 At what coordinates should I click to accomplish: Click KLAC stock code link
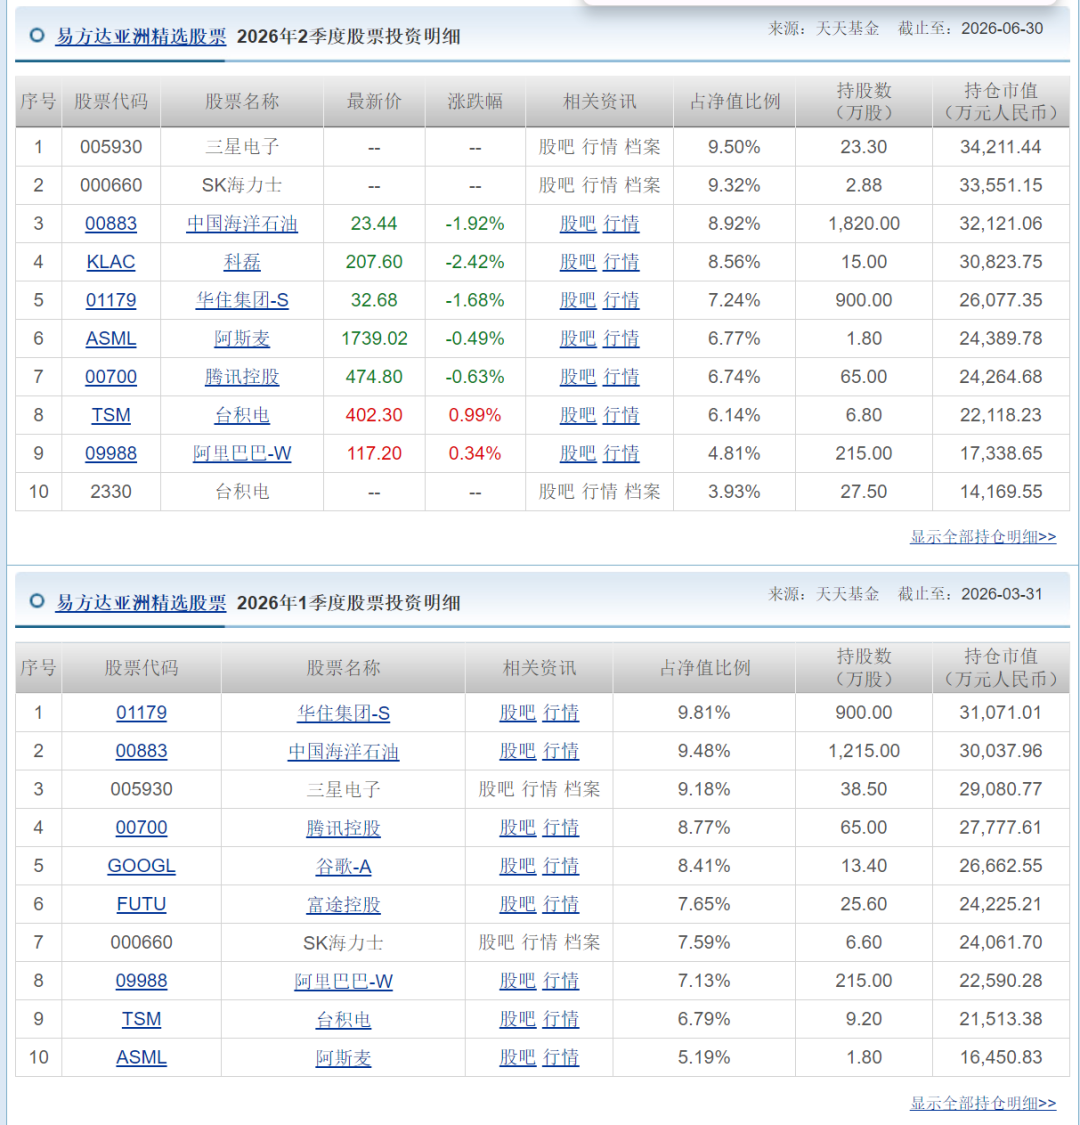111,262
